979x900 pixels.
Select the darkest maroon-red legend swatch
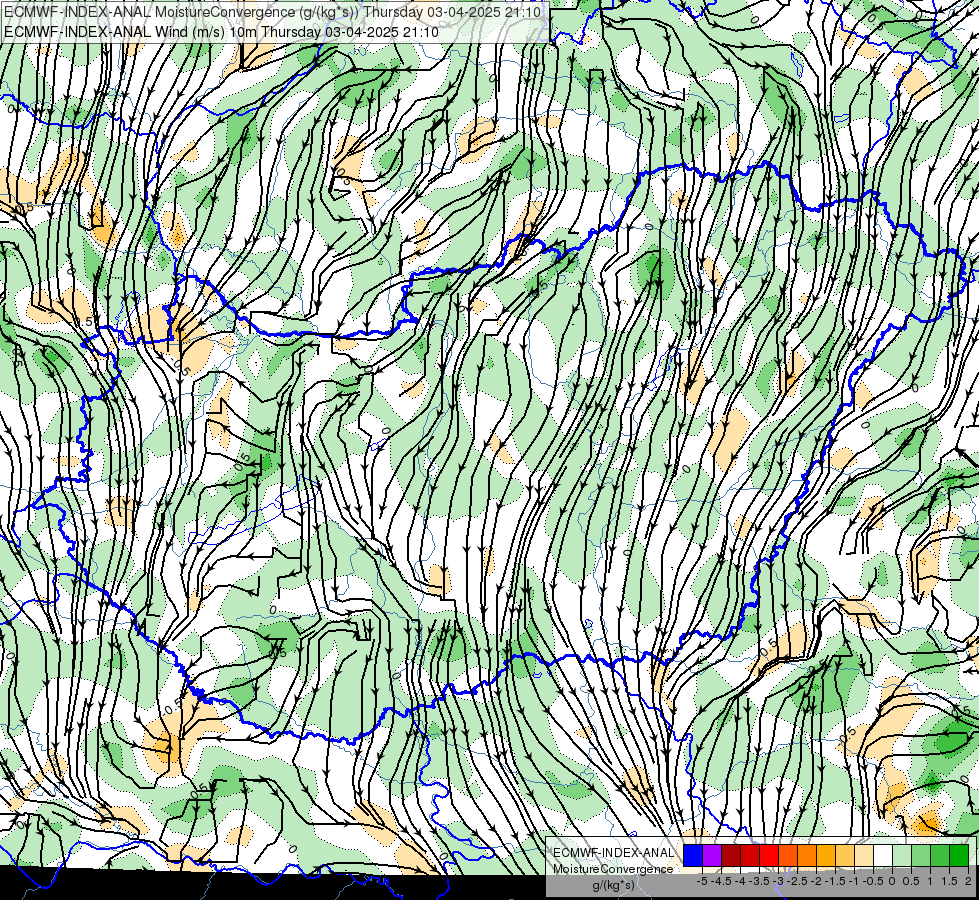tap(731, 855)
